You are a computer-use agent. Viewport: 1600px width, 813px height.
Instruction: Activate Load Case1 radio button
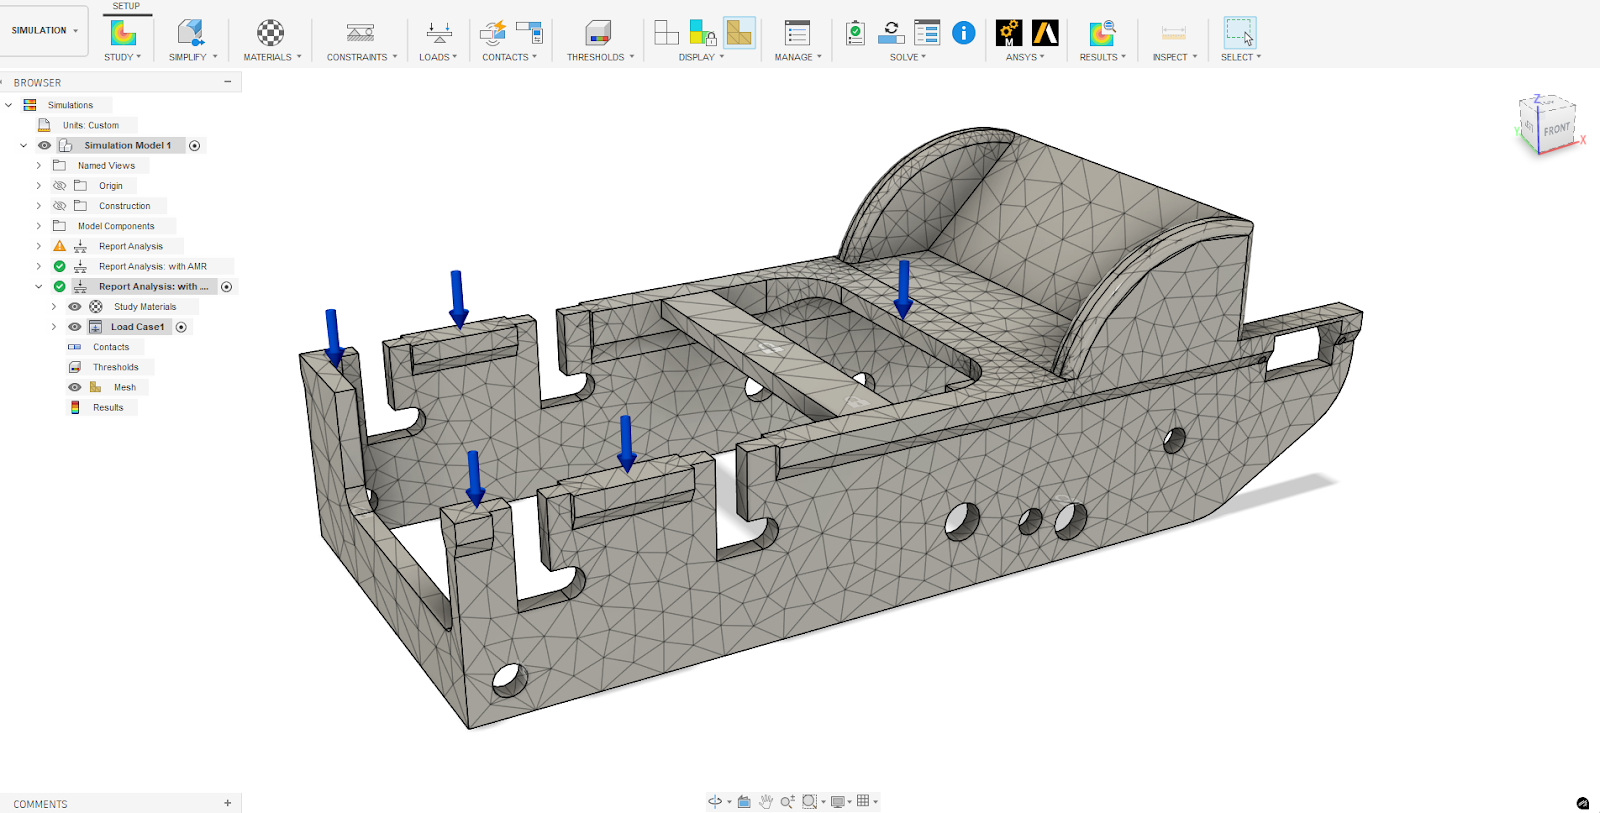coord(181,327)
